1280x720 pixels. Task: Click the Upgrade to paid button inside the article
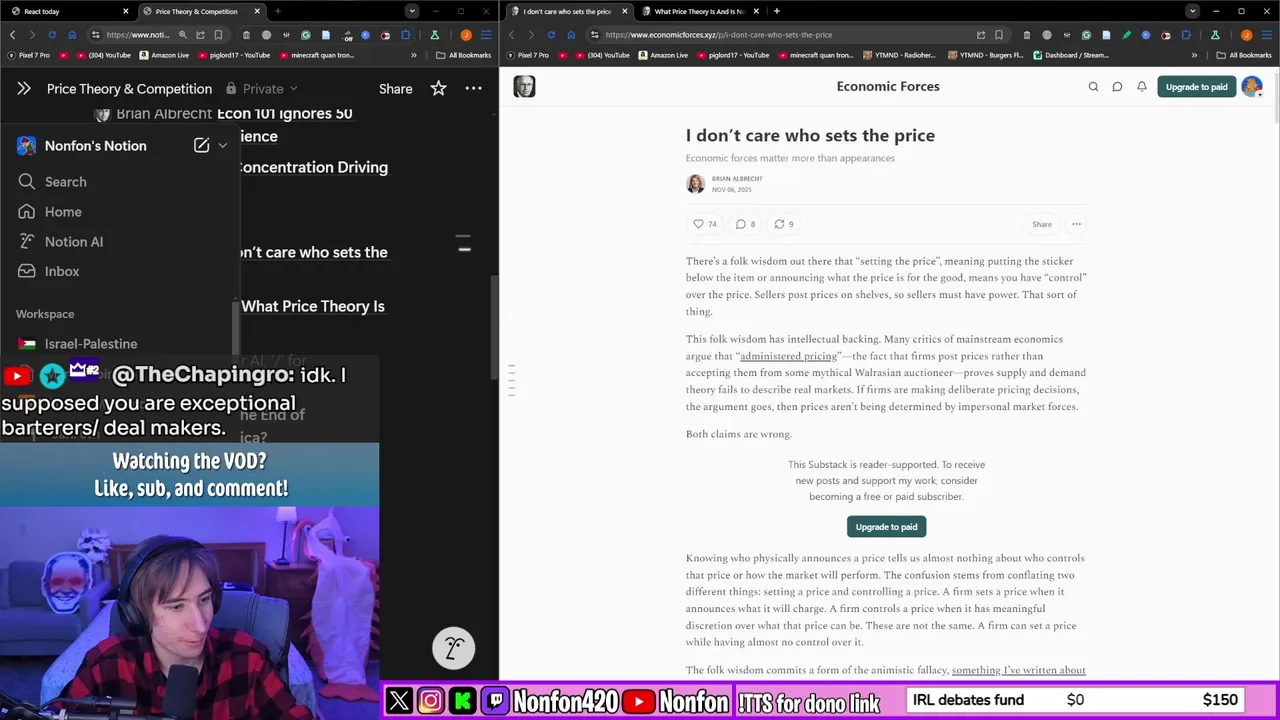coord(886,527)
